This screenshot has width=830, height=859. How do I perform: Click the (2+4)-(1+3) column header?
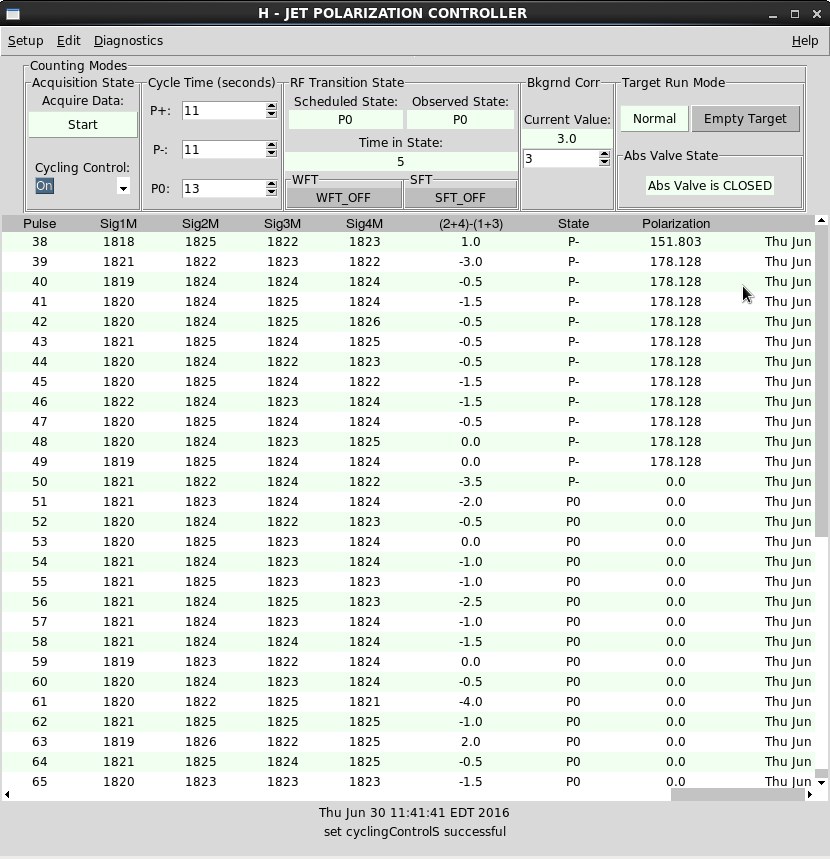tap(471, 224)
